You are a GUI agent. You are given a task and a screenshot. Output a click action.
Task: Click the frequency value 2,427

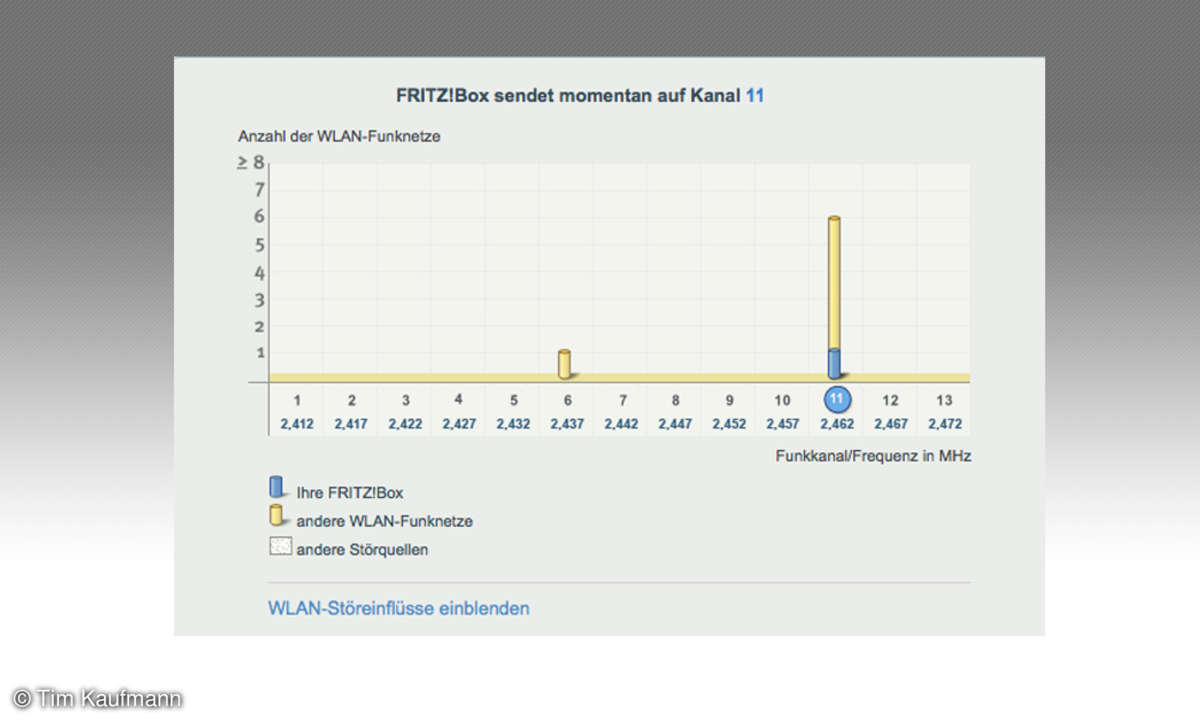459,424
